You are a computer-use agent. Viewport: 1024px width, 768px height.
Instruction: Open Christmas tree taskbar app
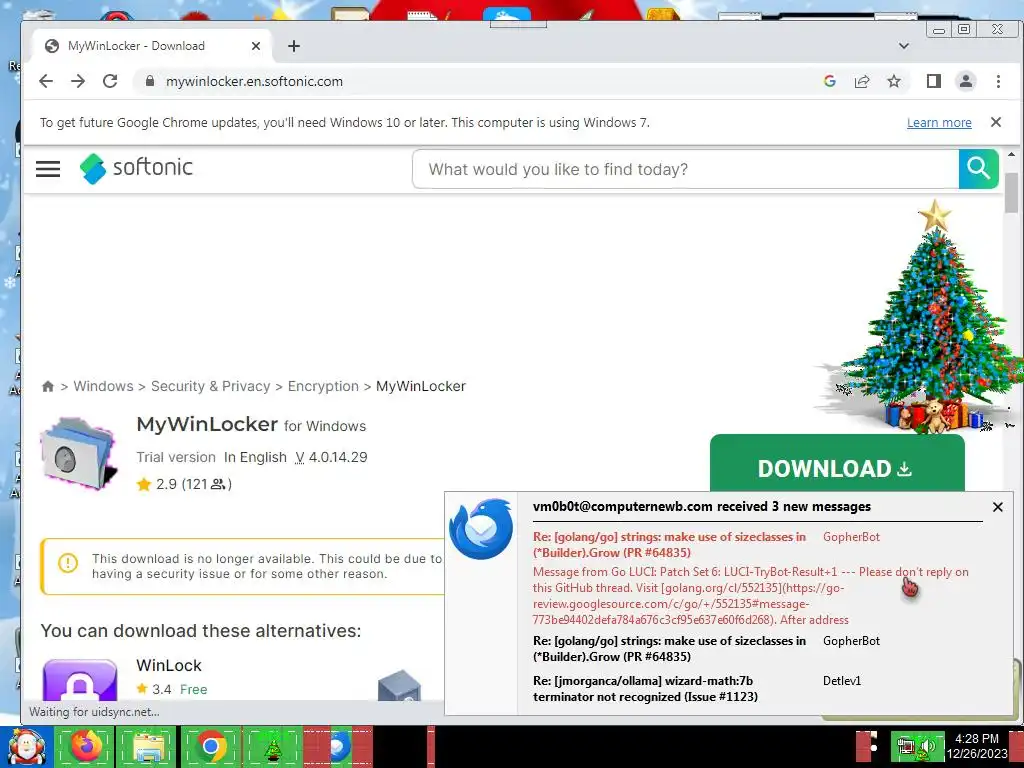272,746
